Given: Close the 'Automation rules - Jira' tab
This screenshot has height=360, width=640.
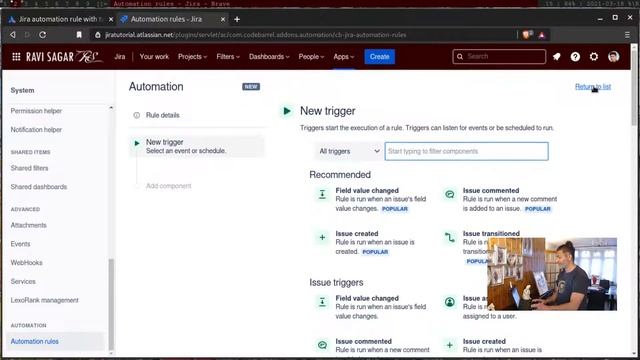Looking at the screenshot, I should [223, 19].
